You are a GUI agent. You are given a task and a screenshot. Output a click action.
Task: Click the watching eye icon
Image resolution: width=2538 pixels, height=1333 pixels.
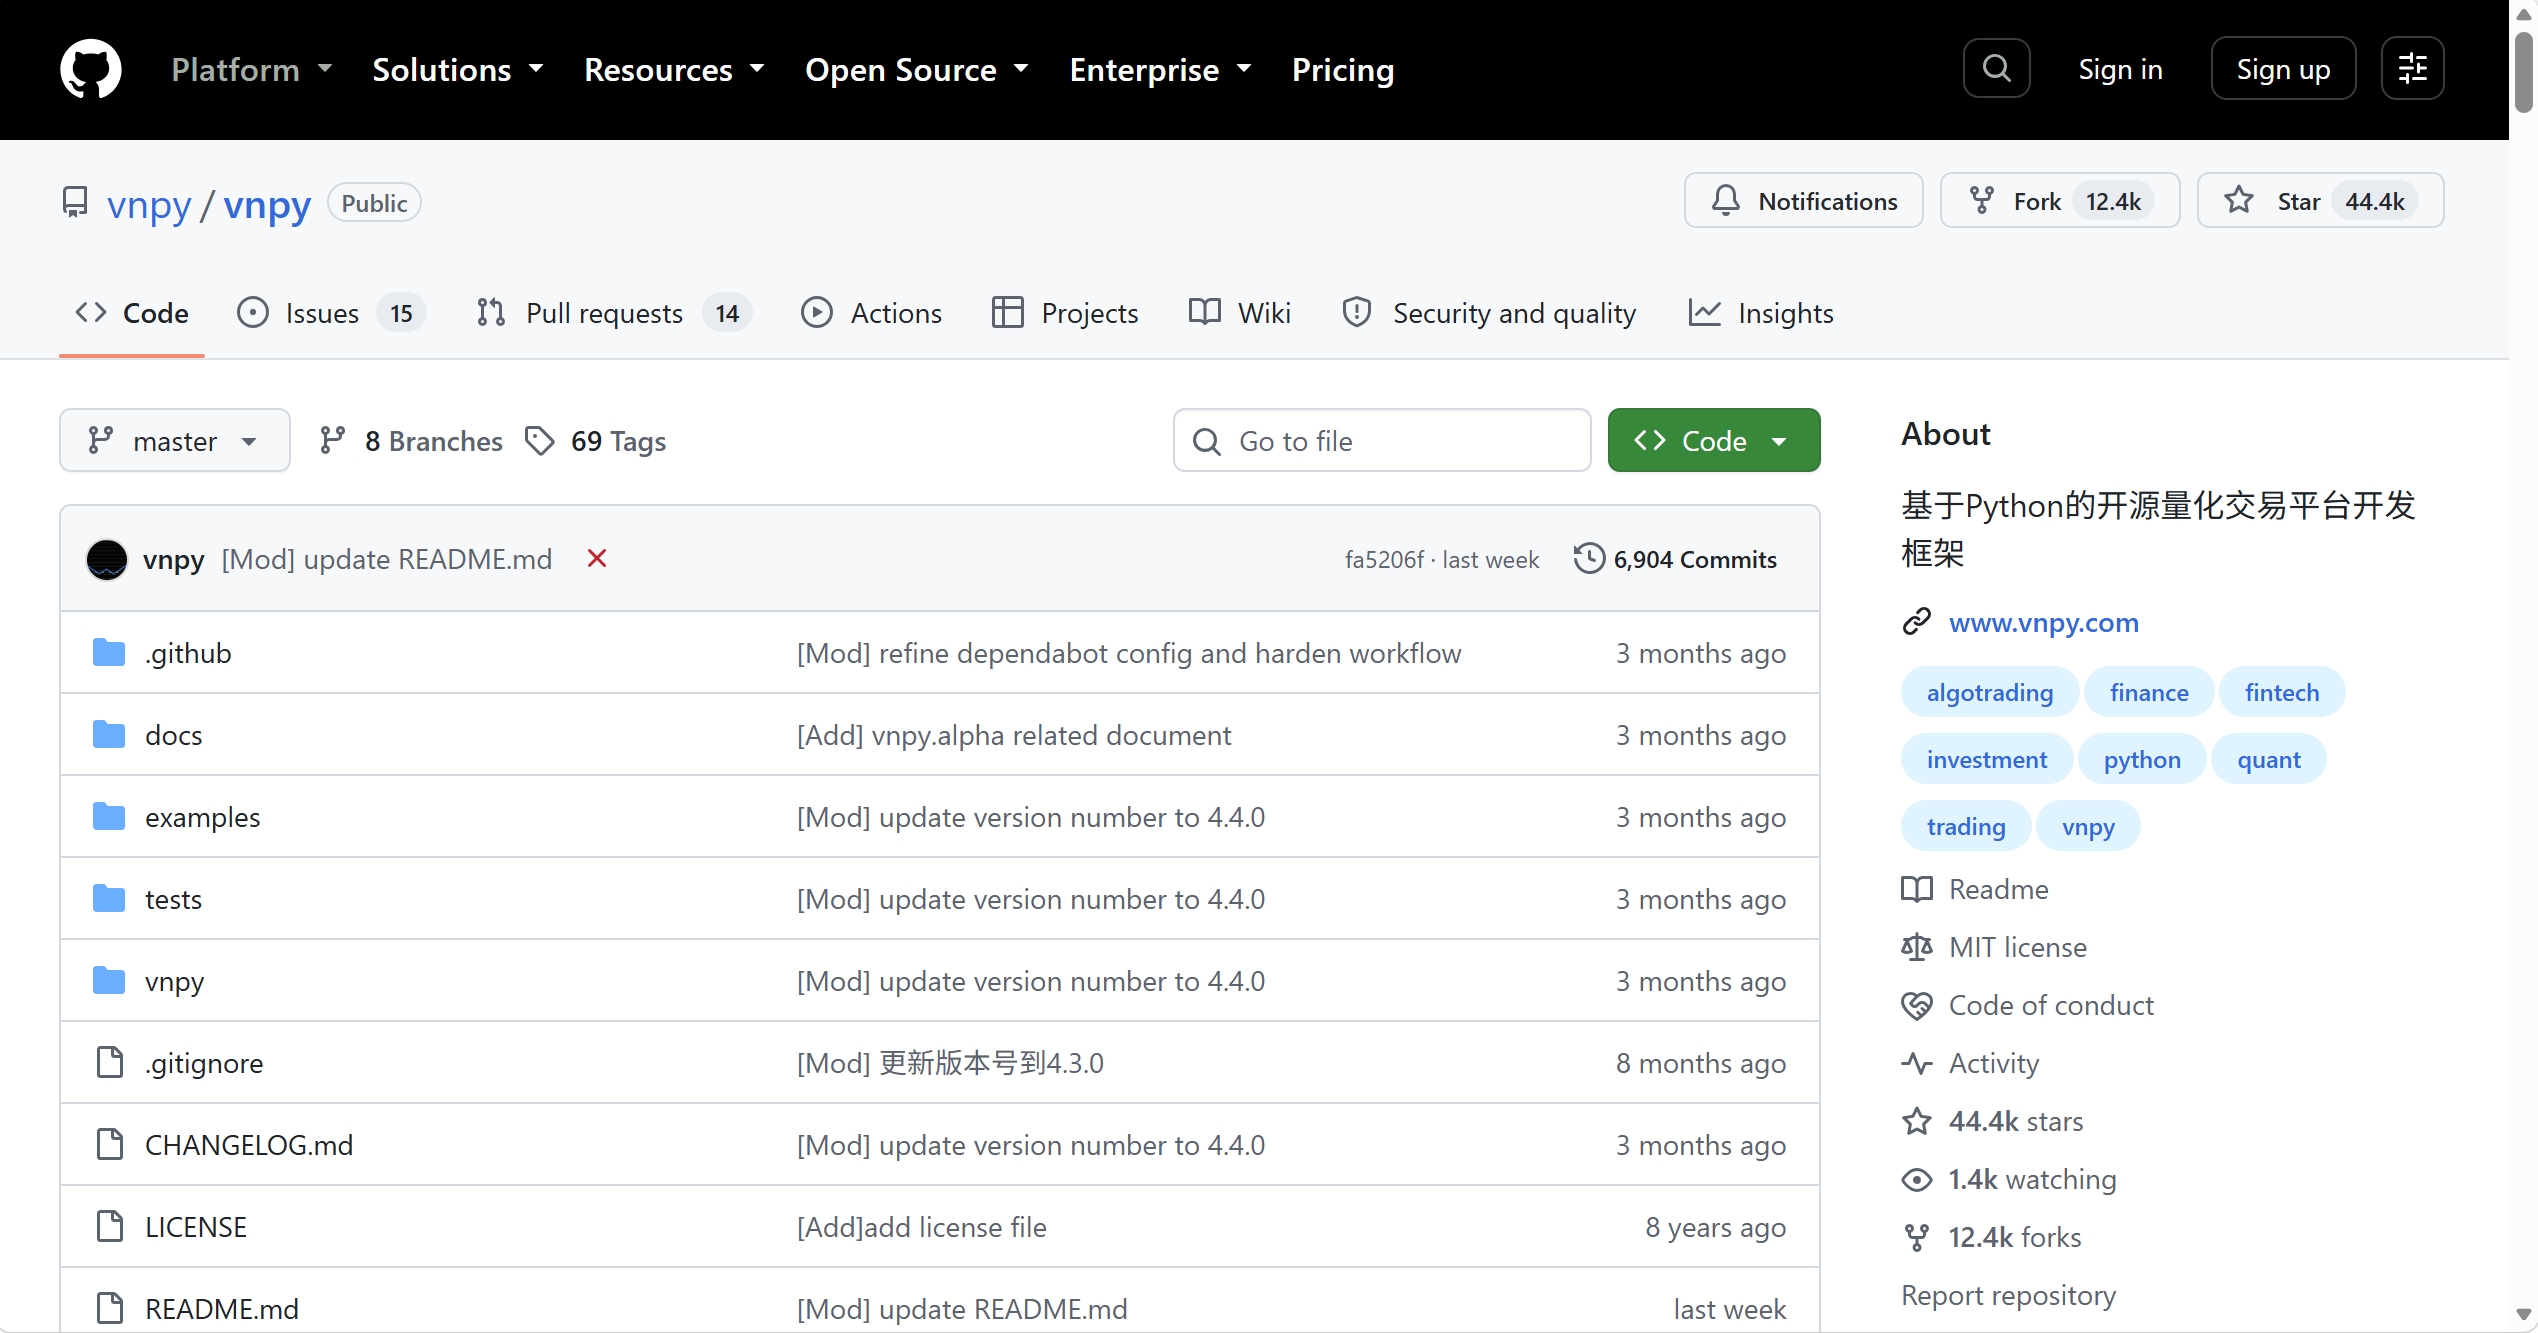1916,1179
